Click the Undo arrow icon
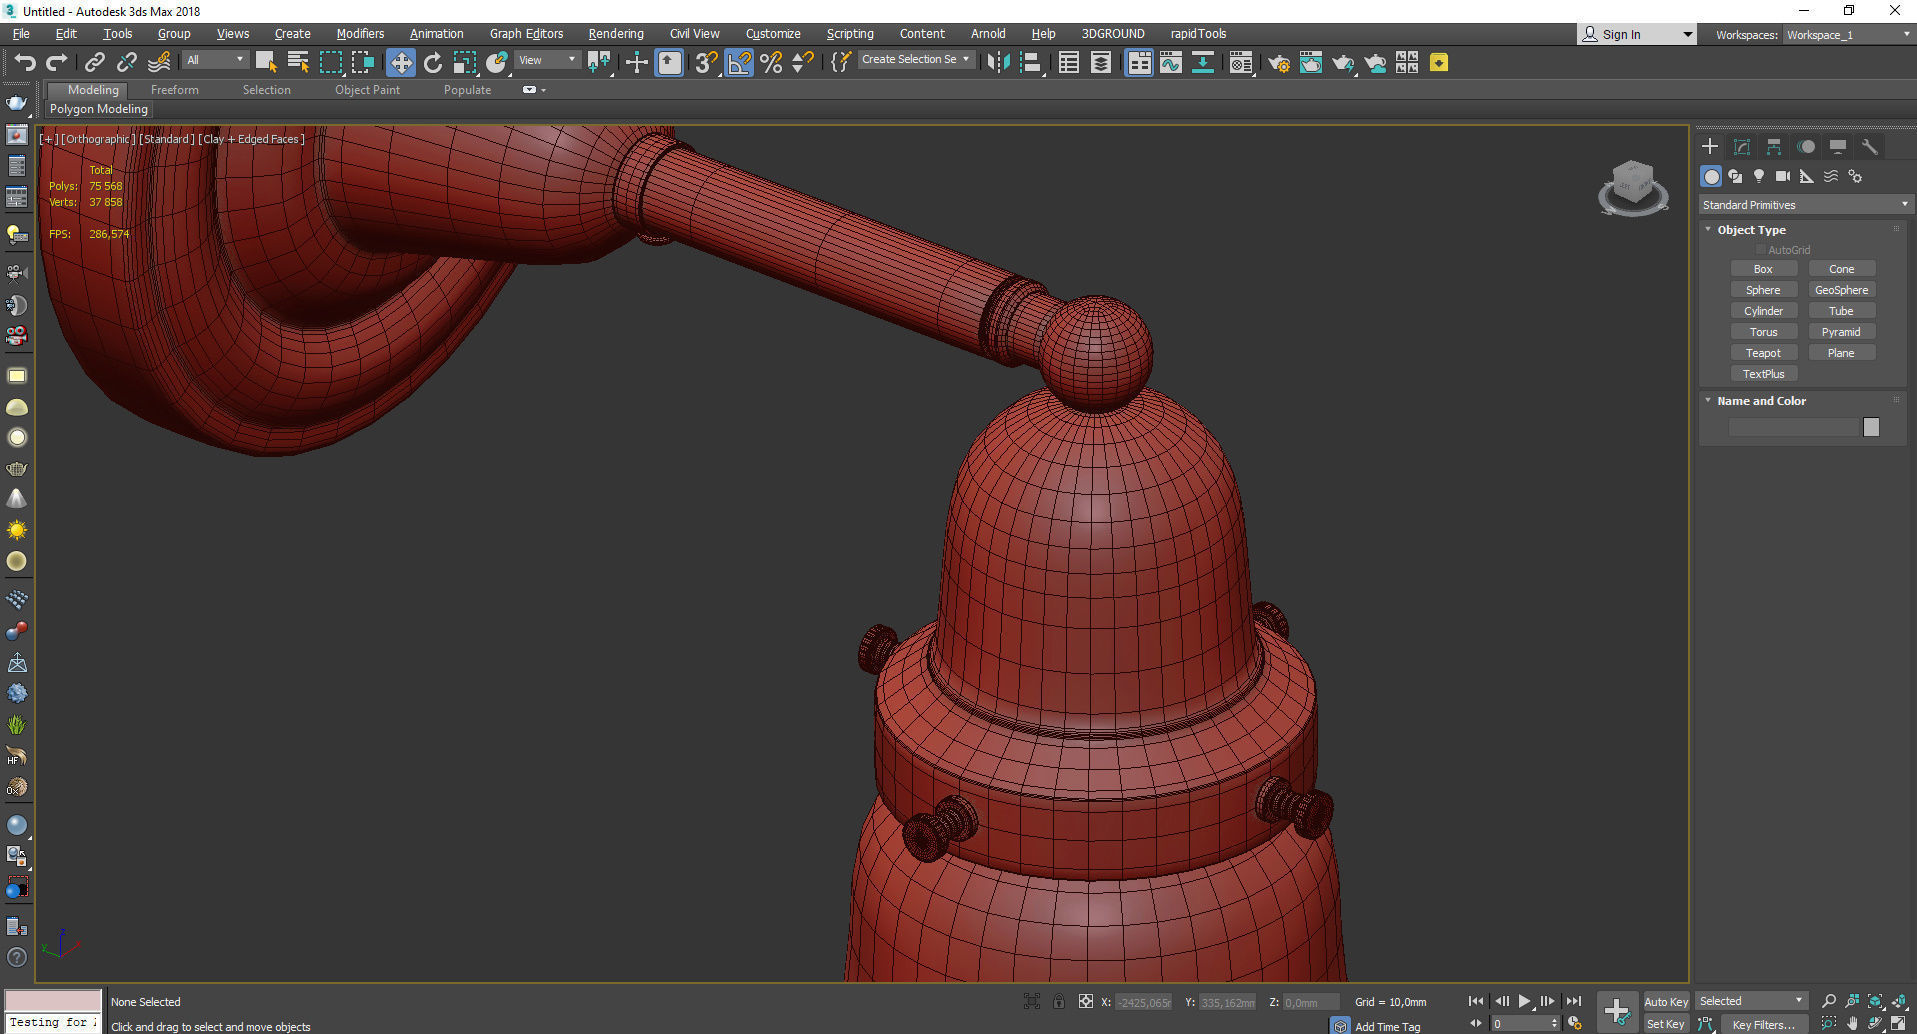The image size is (1917, 1034). click(x=24, y=63)
